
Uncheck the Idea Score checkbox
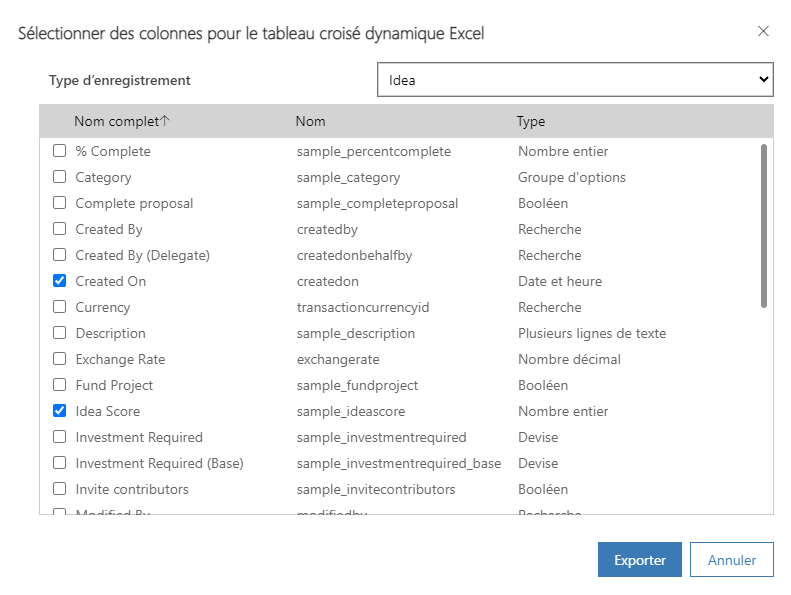tap(60, 411)
